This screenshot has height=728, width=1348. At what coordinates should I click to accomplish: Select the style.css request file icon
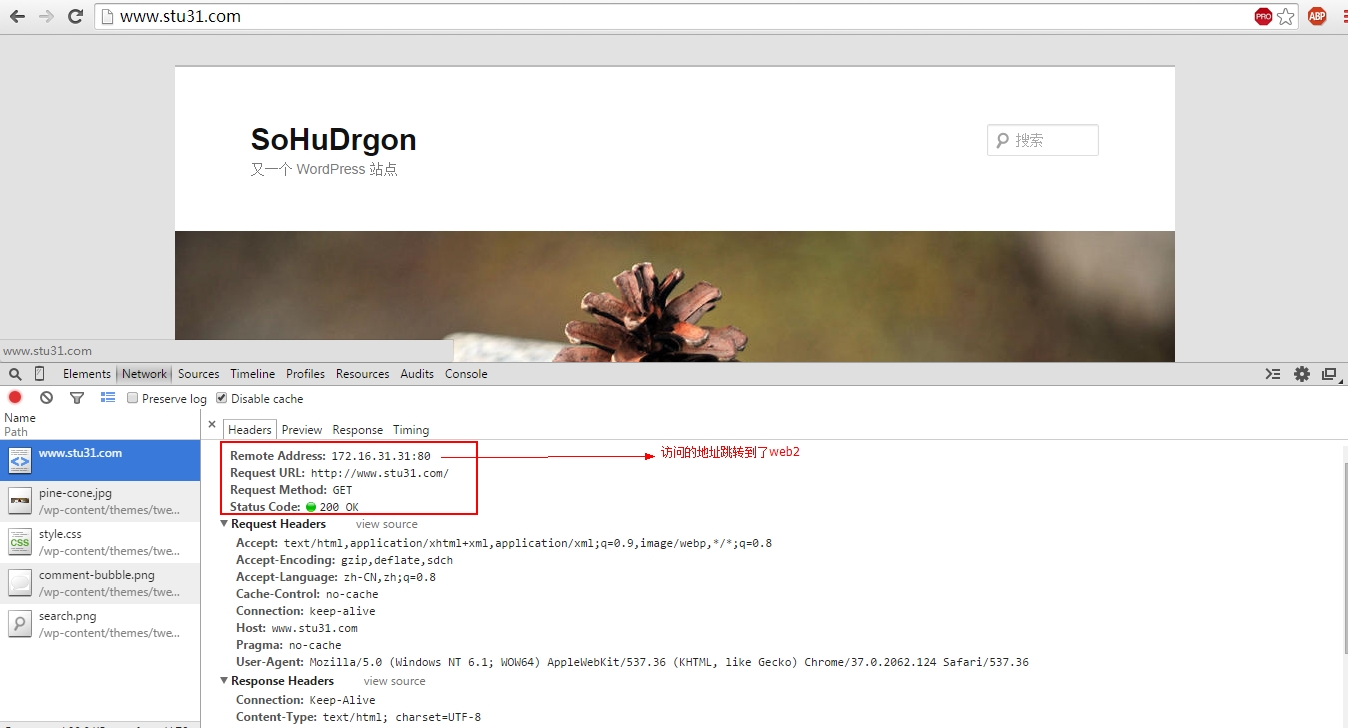(20, 542)
